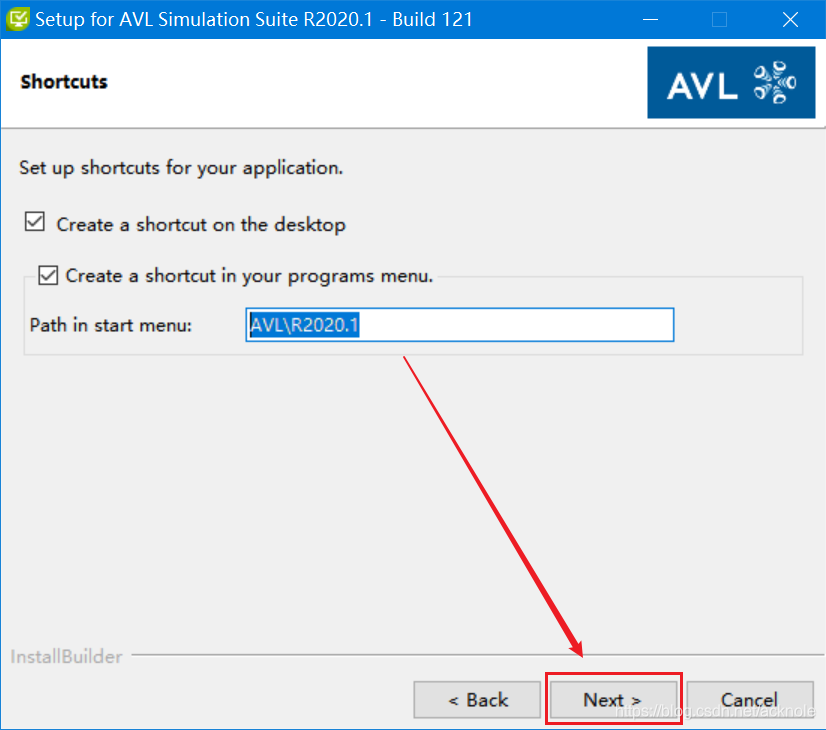Close the setup window
Viewport: 826px width, 730px height.
[x=790, y=19]
